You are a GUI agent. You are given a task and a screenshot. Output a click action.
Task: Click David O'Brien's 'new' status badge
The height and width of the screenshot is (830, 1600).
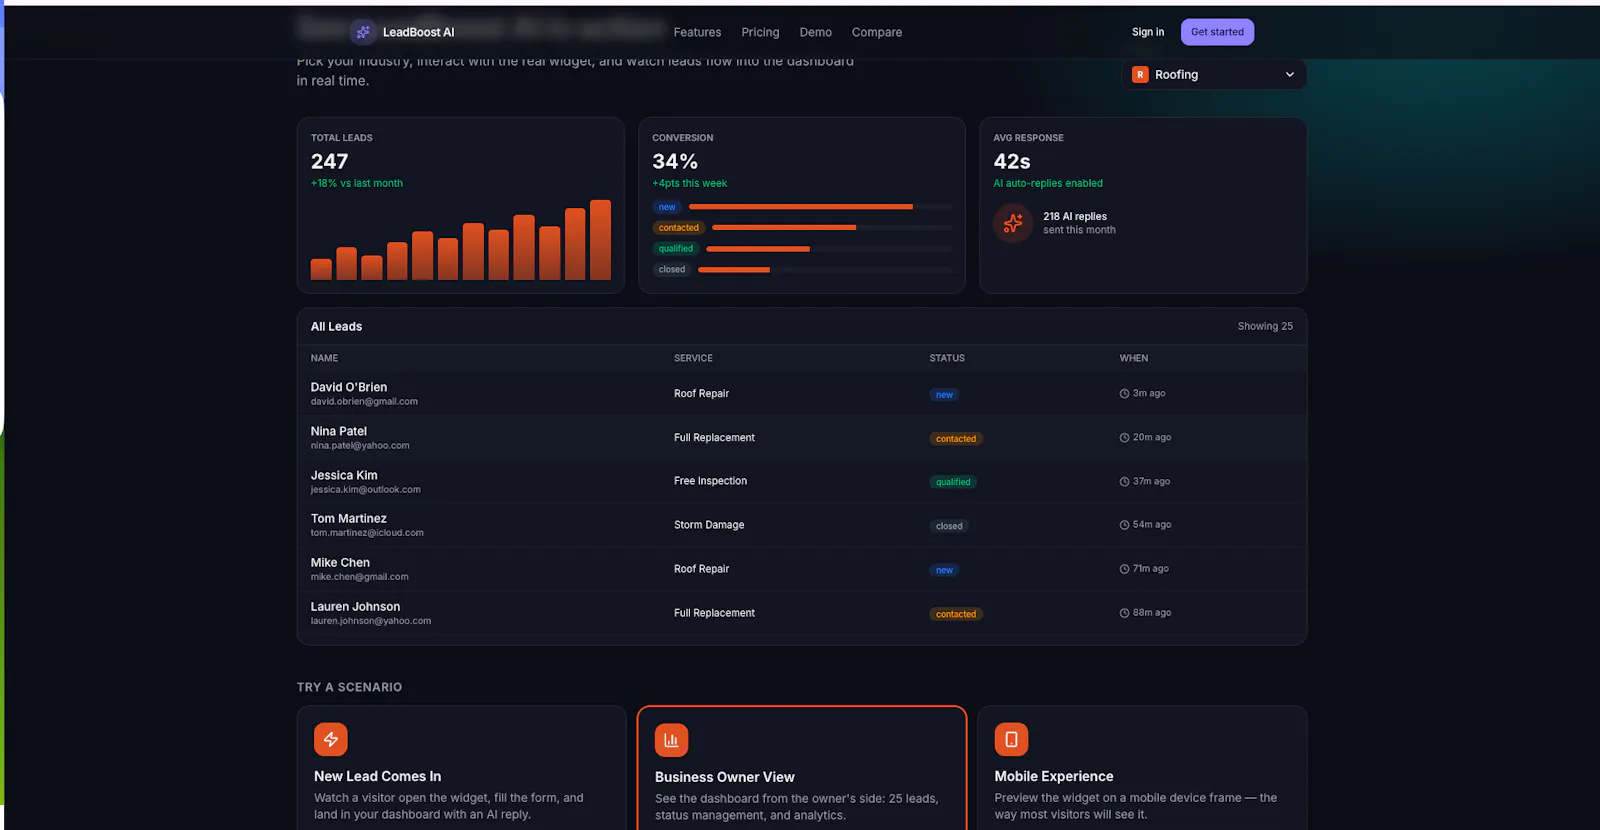click(x=944, y=395)
